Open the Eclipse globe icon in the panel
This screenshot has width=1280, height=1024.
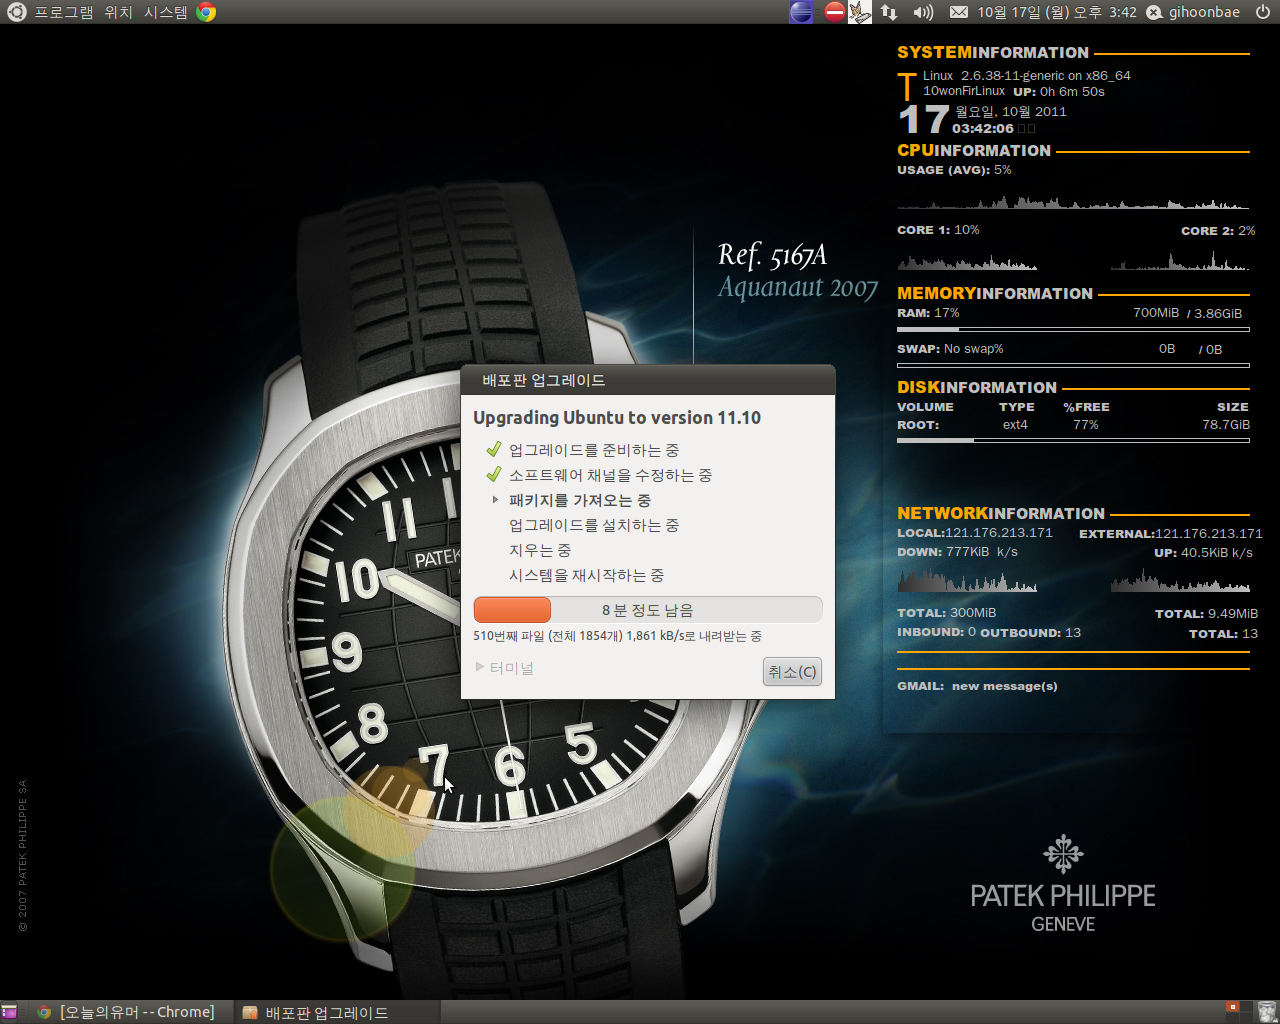(801, 12)
